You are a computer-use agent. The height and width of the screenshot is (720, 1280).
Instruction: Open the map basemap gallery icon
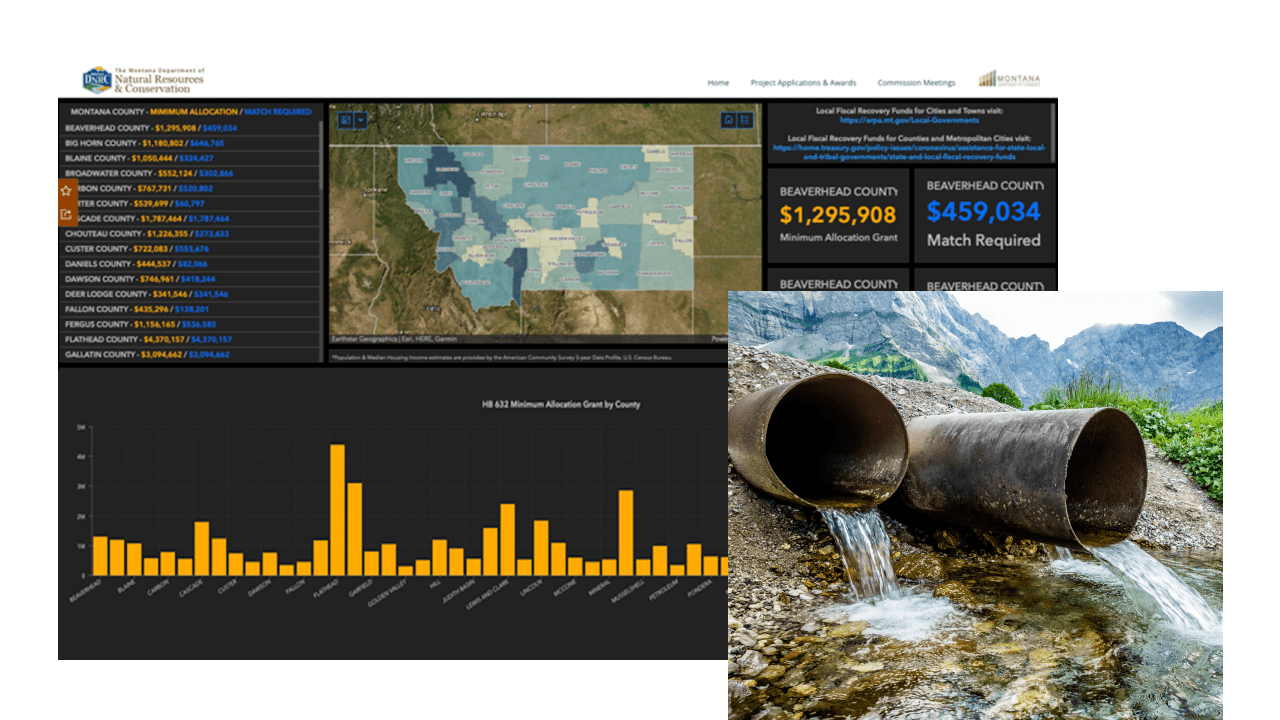[x=346, y=120]
